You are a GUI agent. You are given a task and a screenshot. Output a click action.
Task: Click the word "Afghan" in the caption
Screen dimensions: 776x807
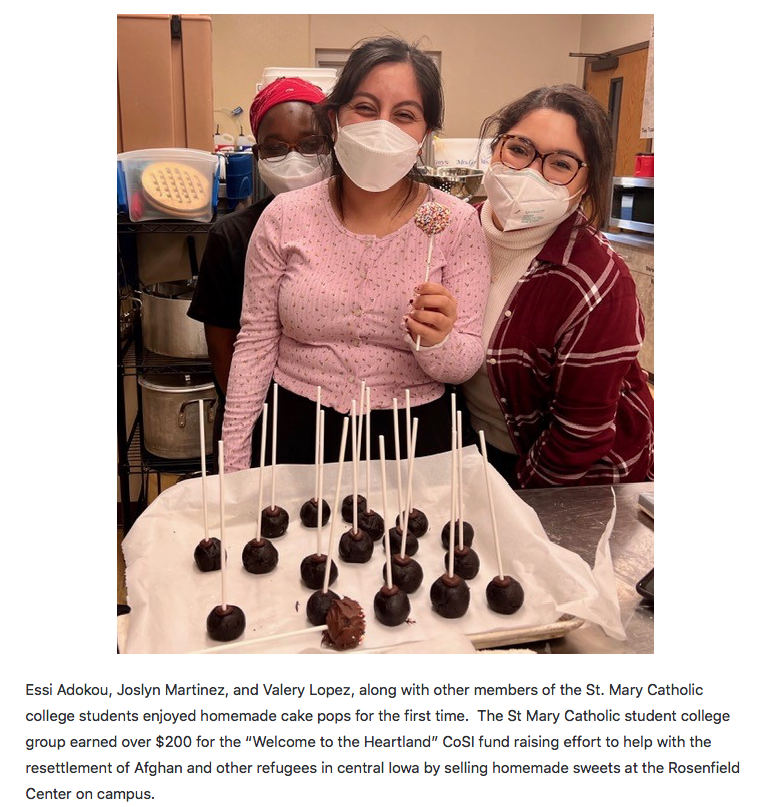pos(158,768)
